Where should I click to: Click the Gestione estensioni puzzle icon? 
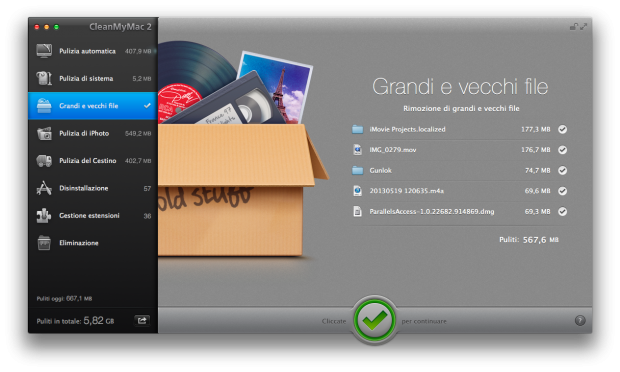pos(44,215)
